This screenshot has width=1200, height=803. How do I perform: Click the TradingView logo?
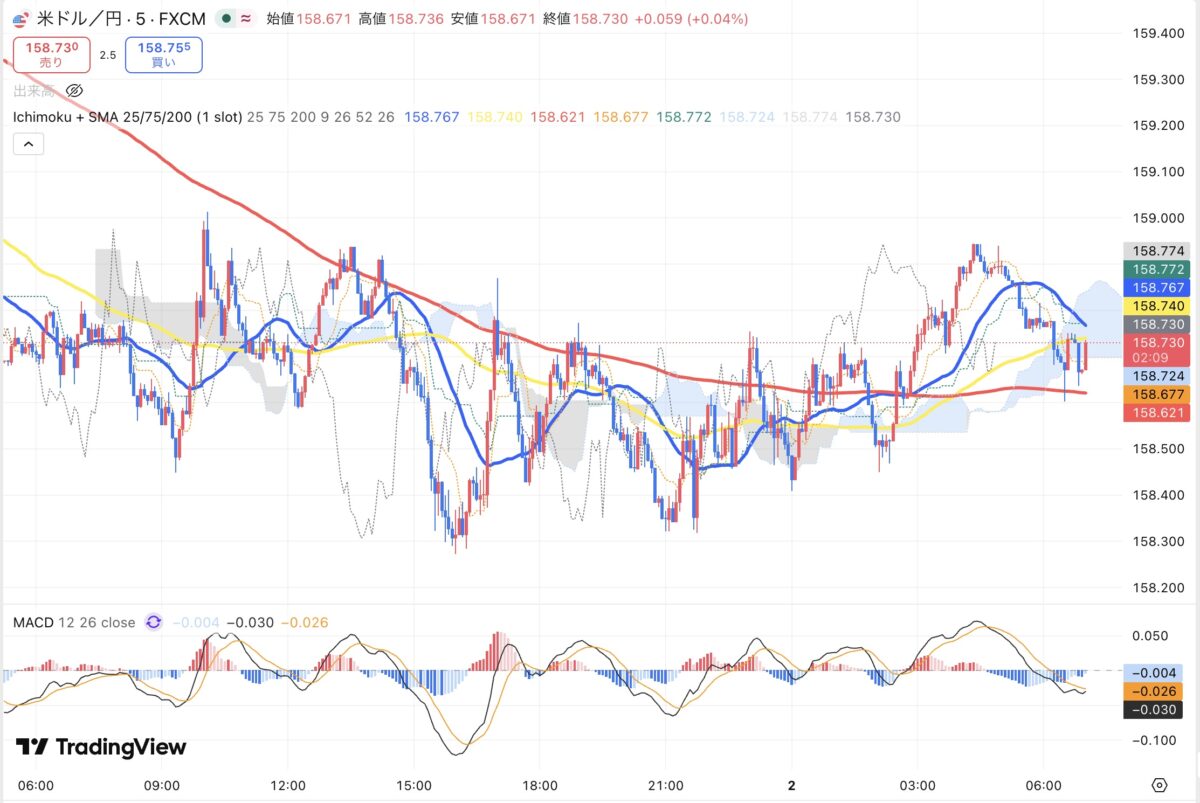pyautogui.click(x=101, y=747)
